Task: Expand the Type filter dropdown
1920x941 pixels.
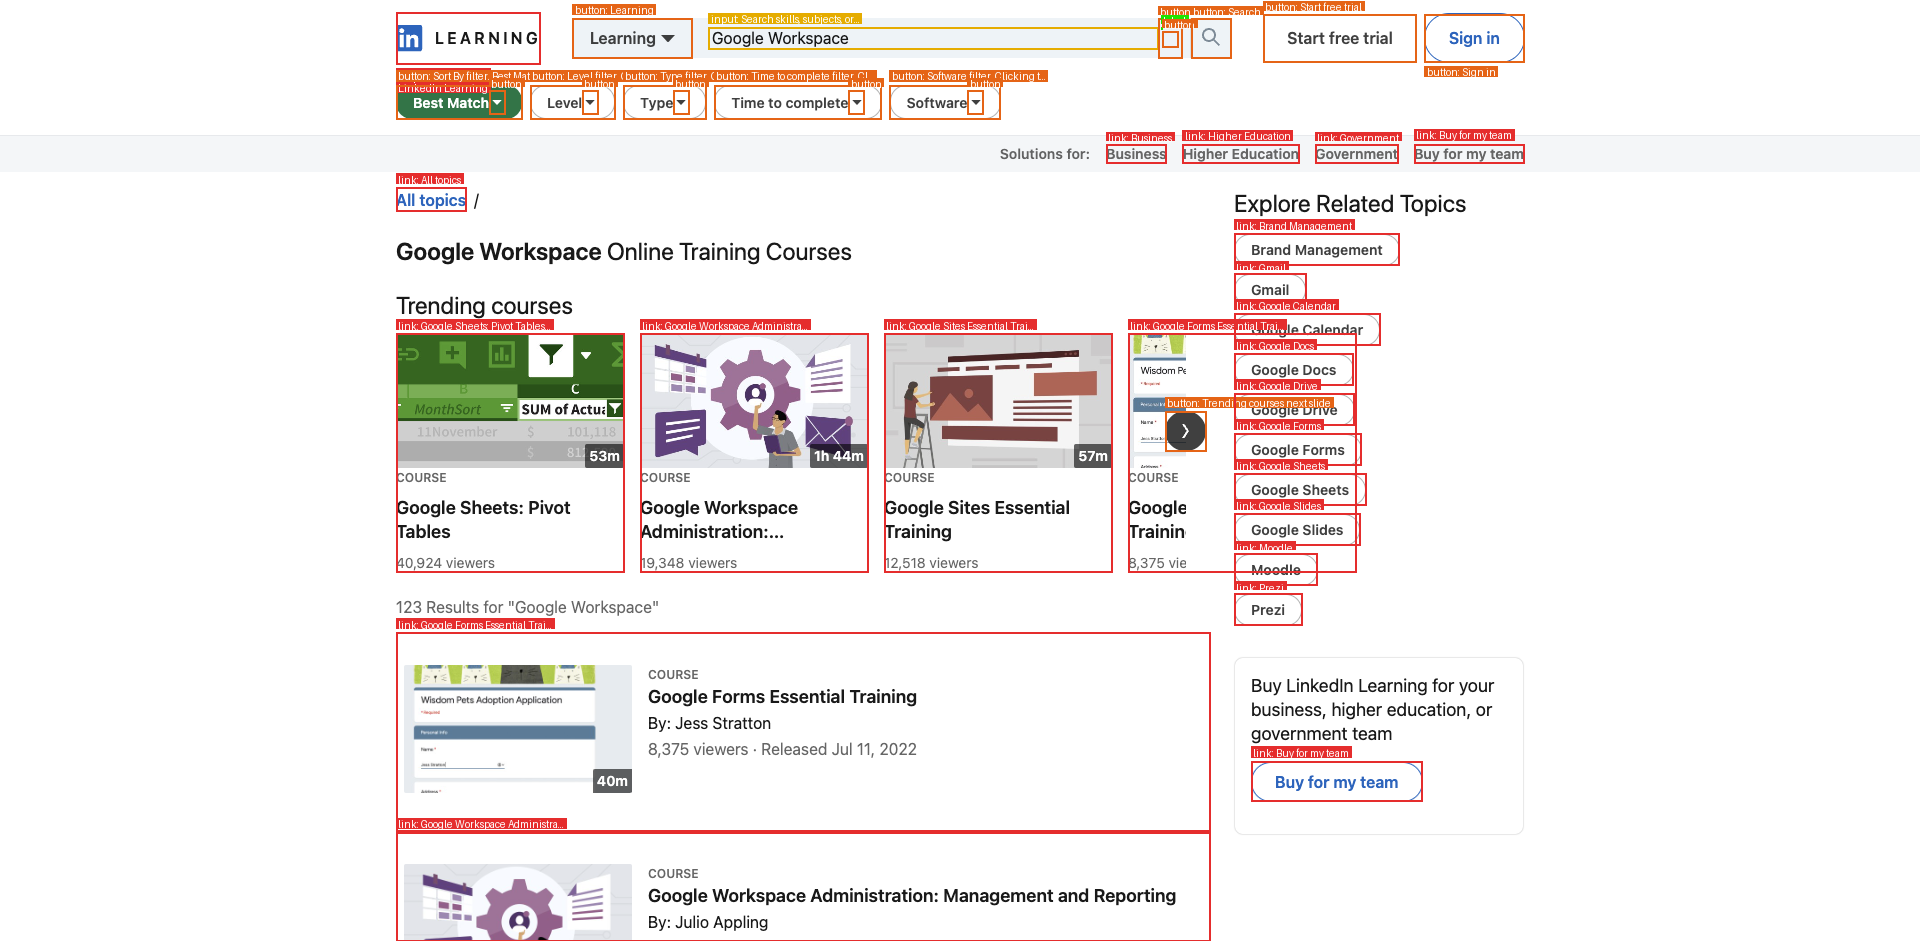Action: pyautogui.click(x=664, y=103)
